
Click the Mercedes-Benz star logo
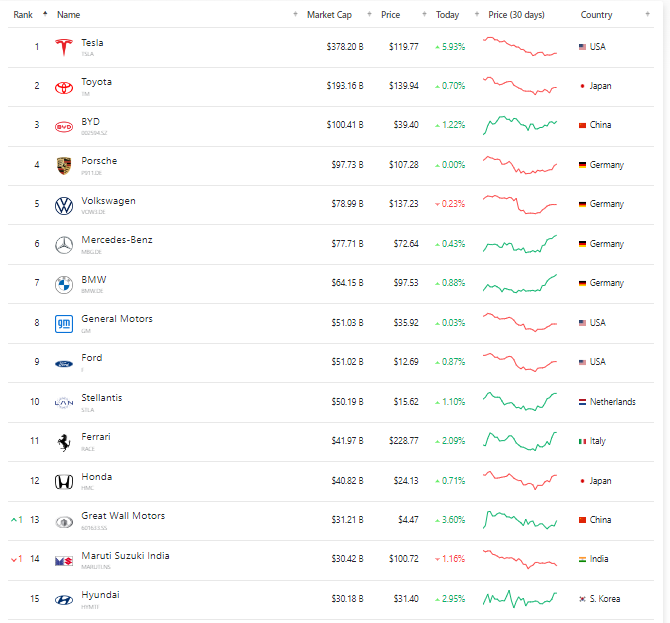click(64, 245)
